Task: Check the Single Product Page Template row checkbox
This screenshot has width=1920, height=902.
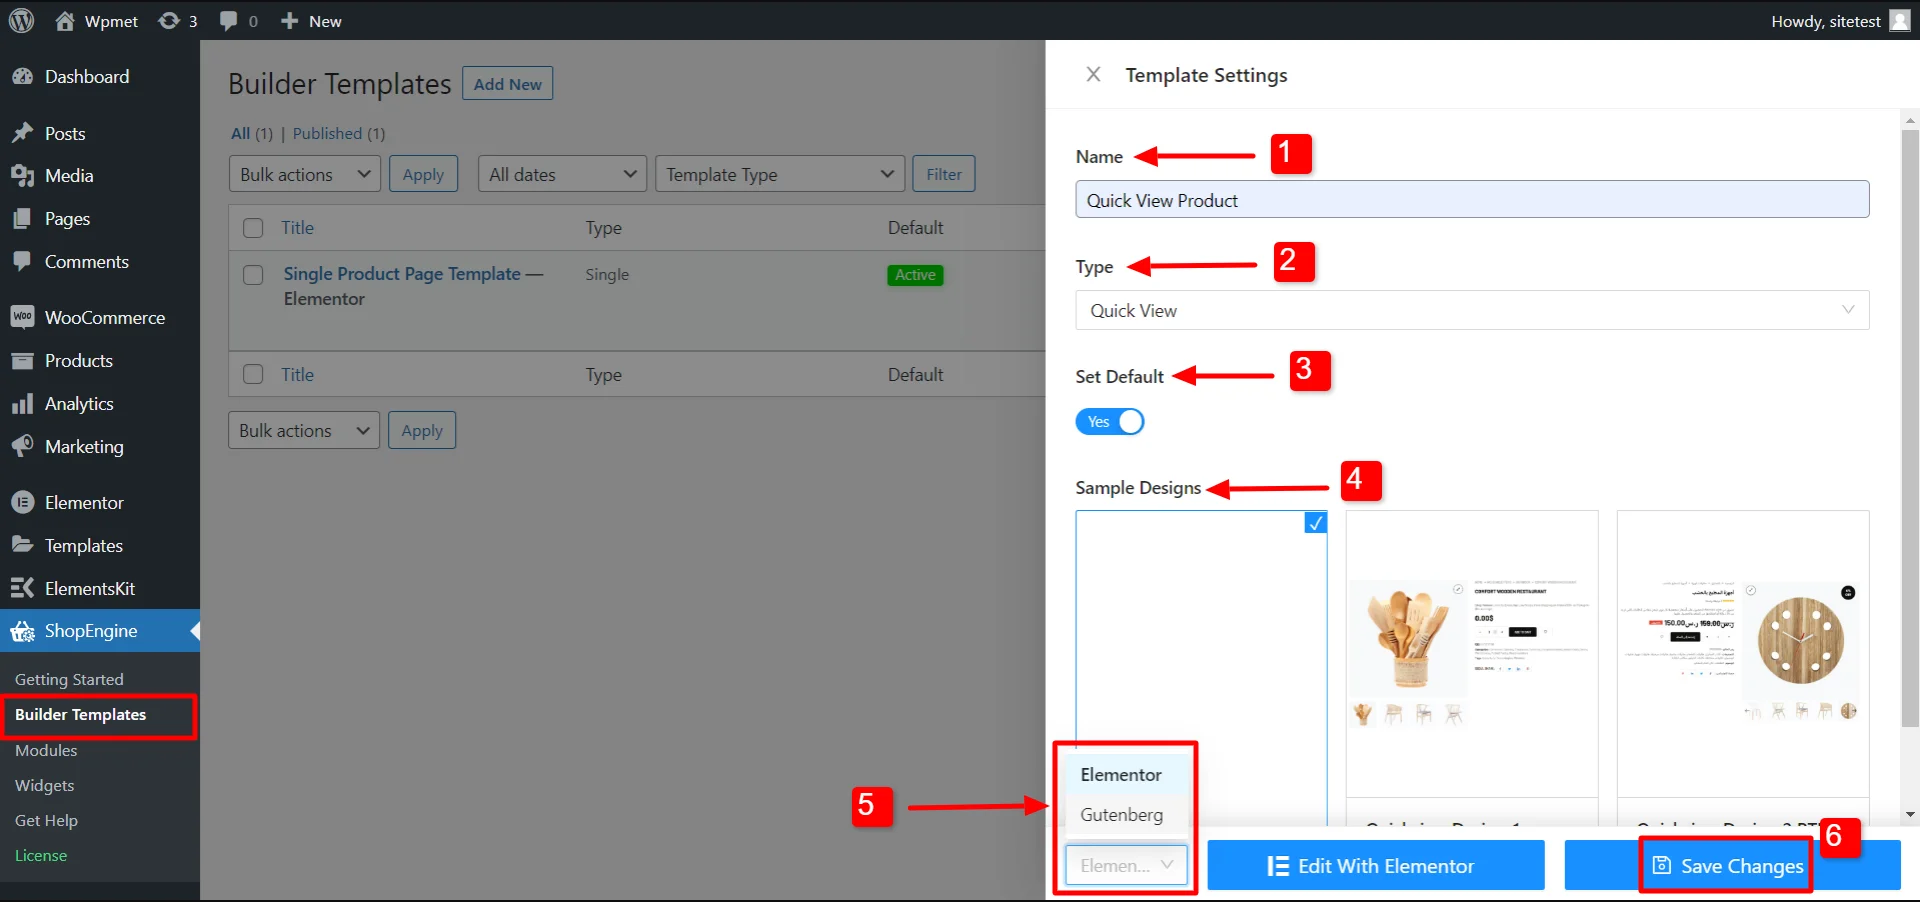Action: point(253,275)
